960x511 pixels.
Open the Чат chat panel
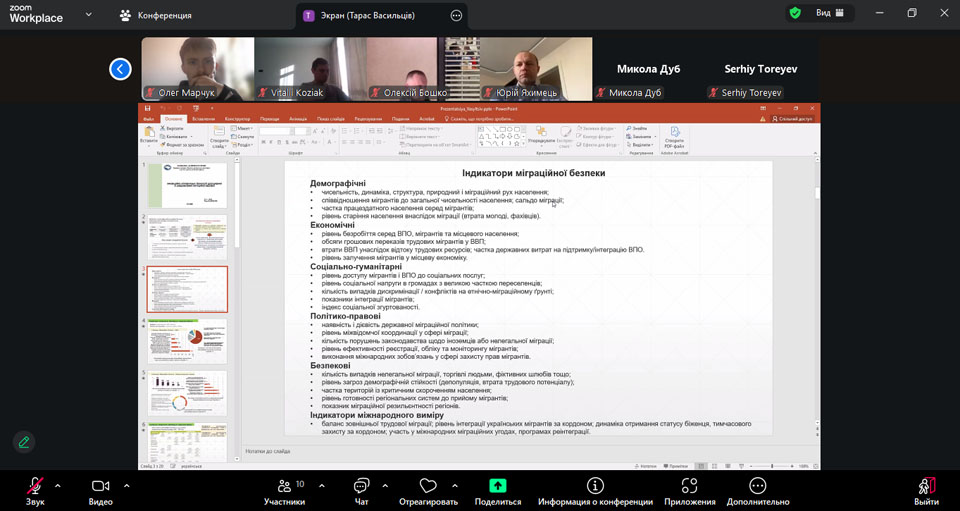[362, 487]
